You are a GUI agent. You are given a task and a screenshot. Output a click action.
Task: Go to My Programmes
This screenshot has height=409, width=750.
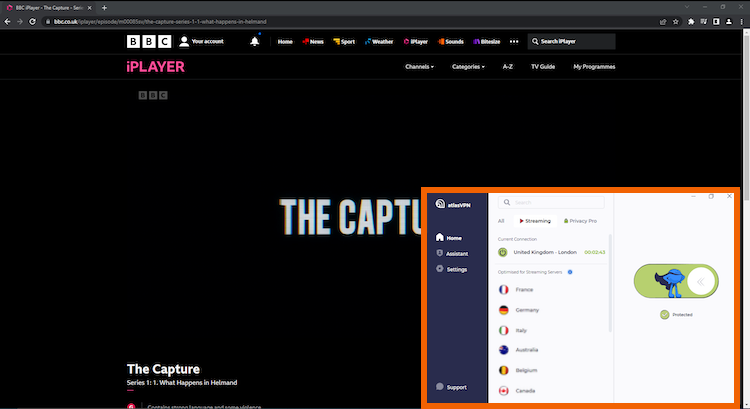click(x=594, y=67)
